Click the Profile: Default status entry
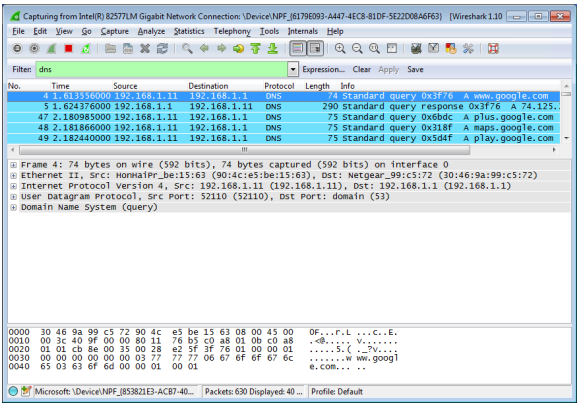The height and width of the screenshot is (409, 584). coord(337,391)
